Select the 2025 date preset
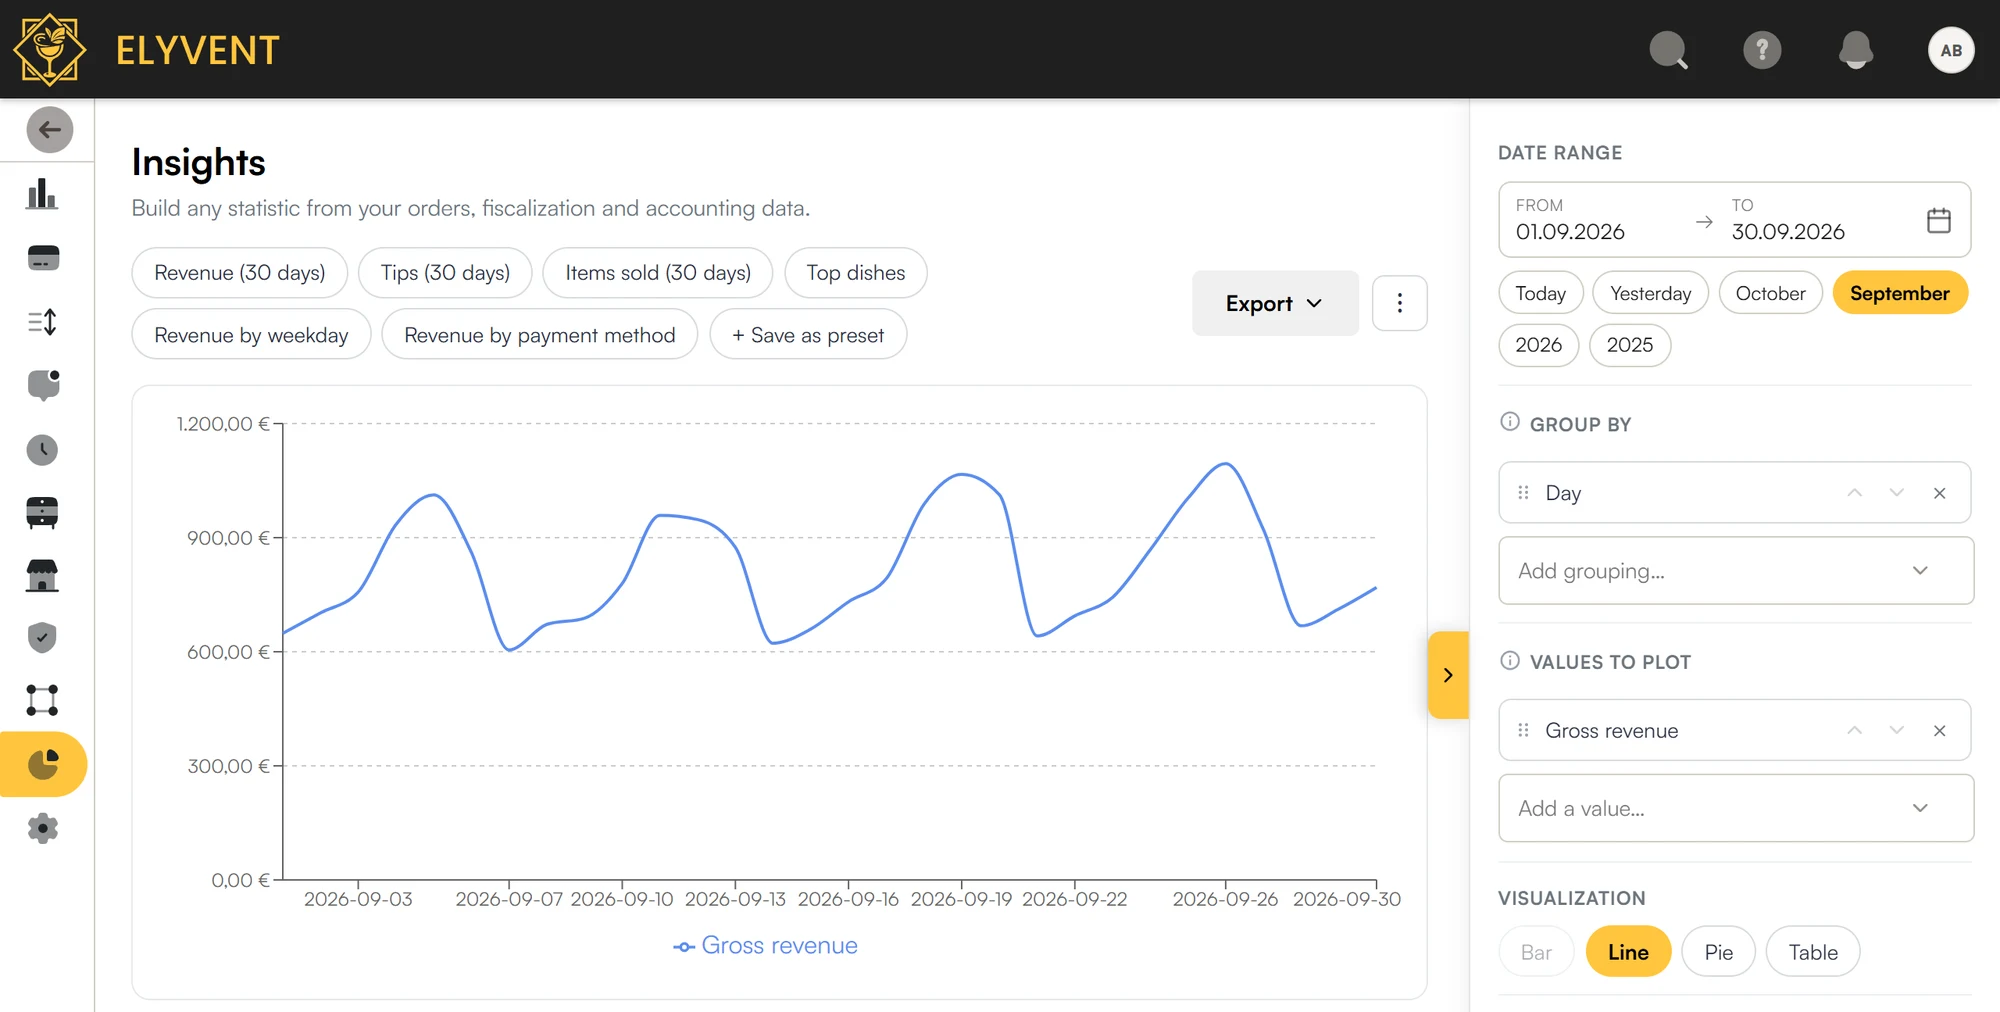This screenshot has height=1012, width=2000. tap(1629, 345)
